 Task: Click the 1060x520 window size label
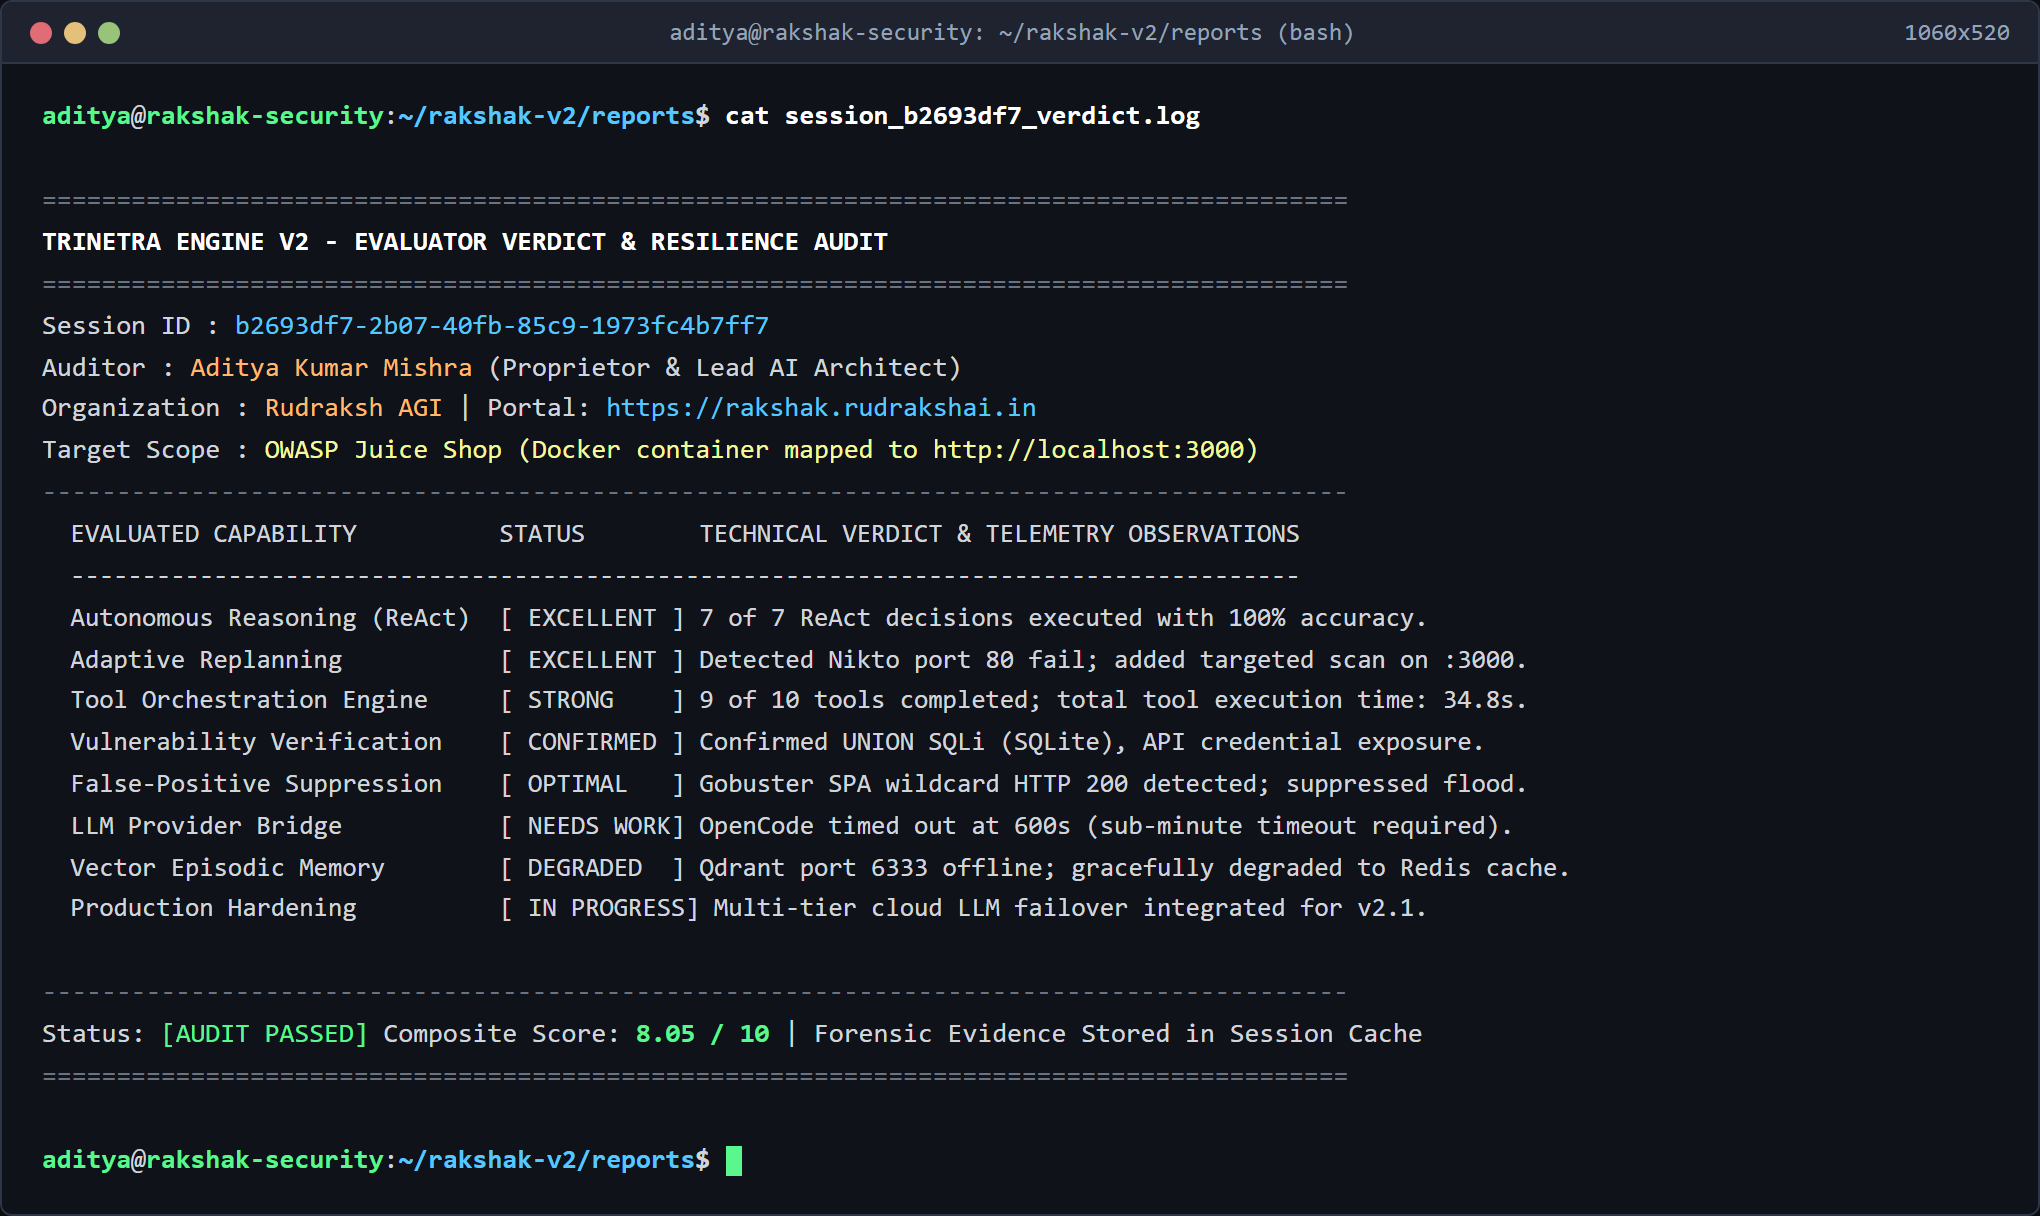click(1956, 33)
